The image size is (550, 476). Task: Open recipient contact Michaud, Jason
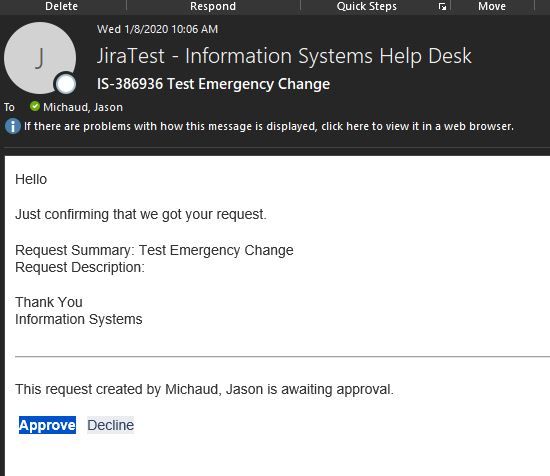click(x=83, y=107)
